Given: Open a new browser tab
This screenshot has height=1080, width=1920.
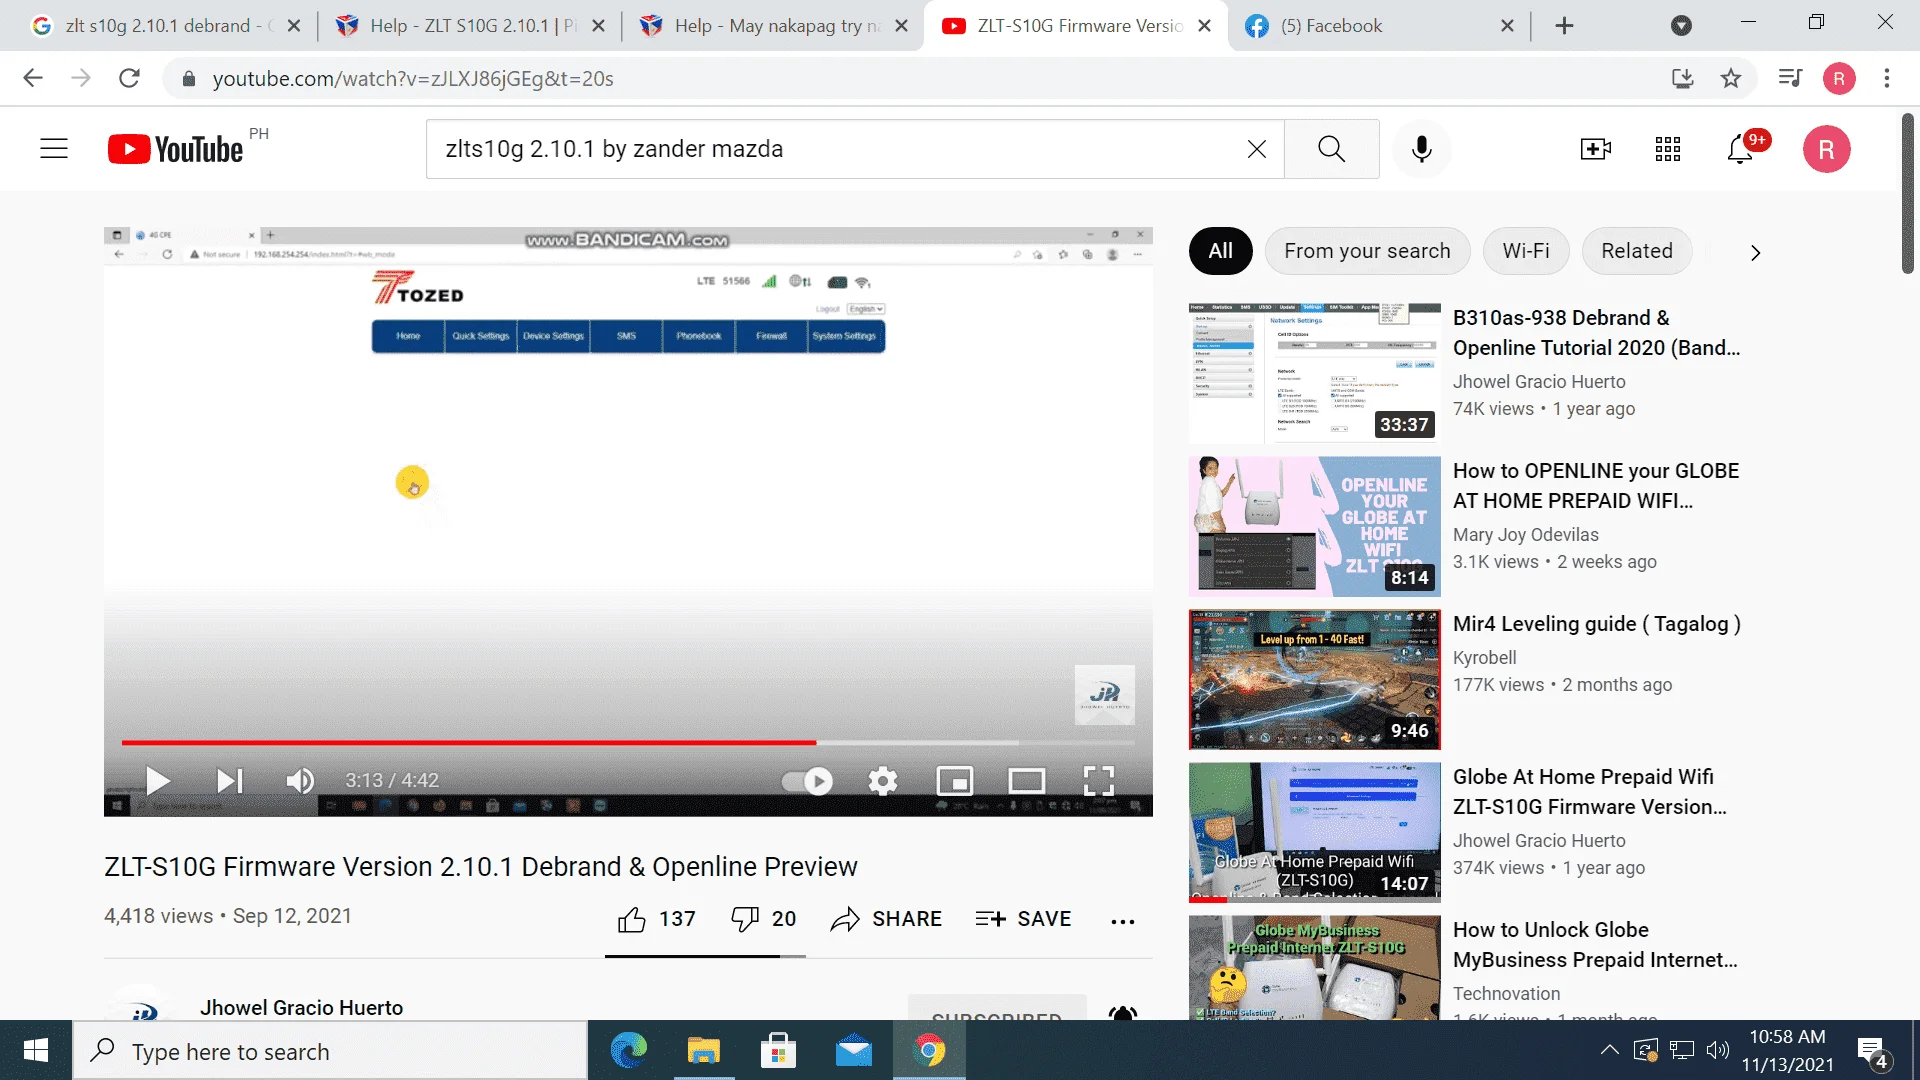Looking at the screenshot, I should coord(1564,26).
